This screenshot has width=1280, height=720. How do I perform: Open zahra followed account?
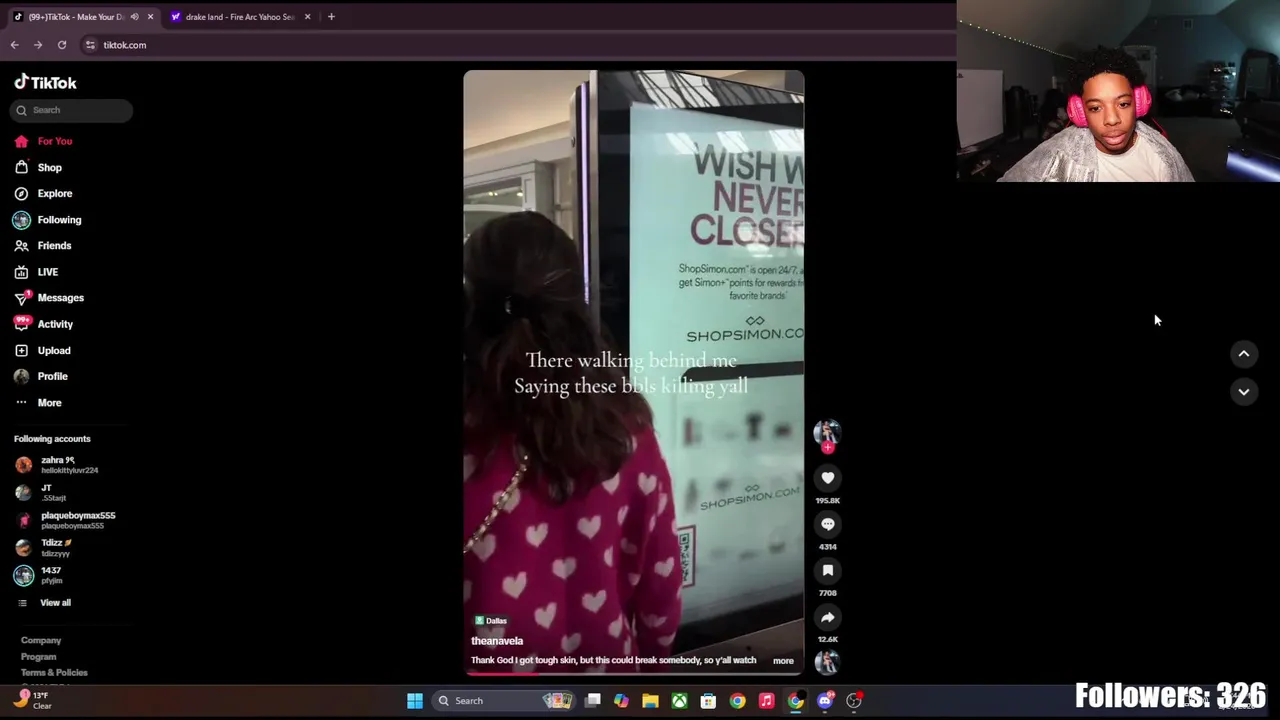[56, 465]
